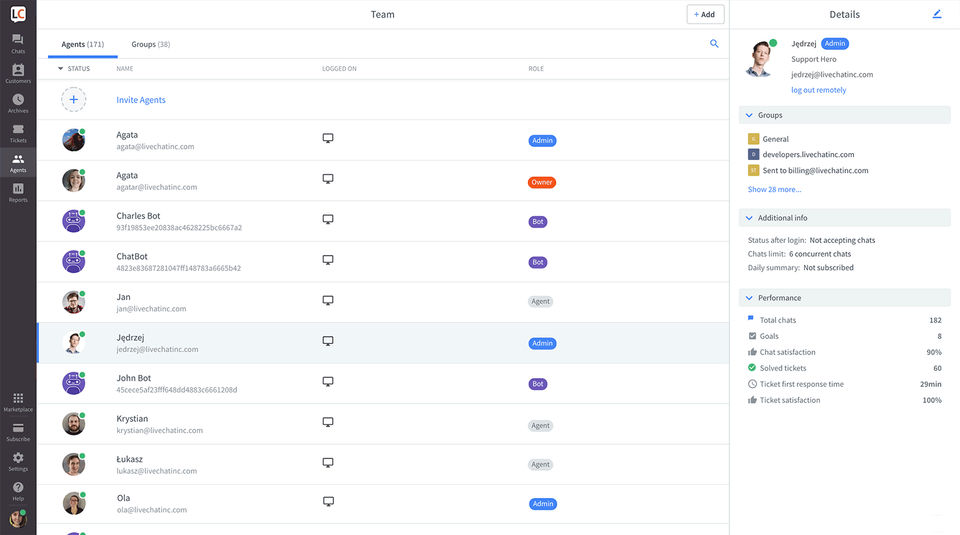Viewport: 960px width, 535px height.
Task: Open Reports from the sidebar
Action: click(x=18, y=192)
